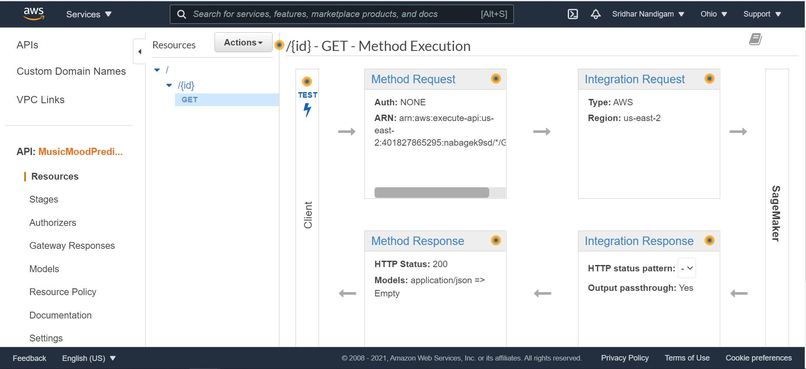Click the Feedback link
806x369 pixels.
[x=29, y=358]
